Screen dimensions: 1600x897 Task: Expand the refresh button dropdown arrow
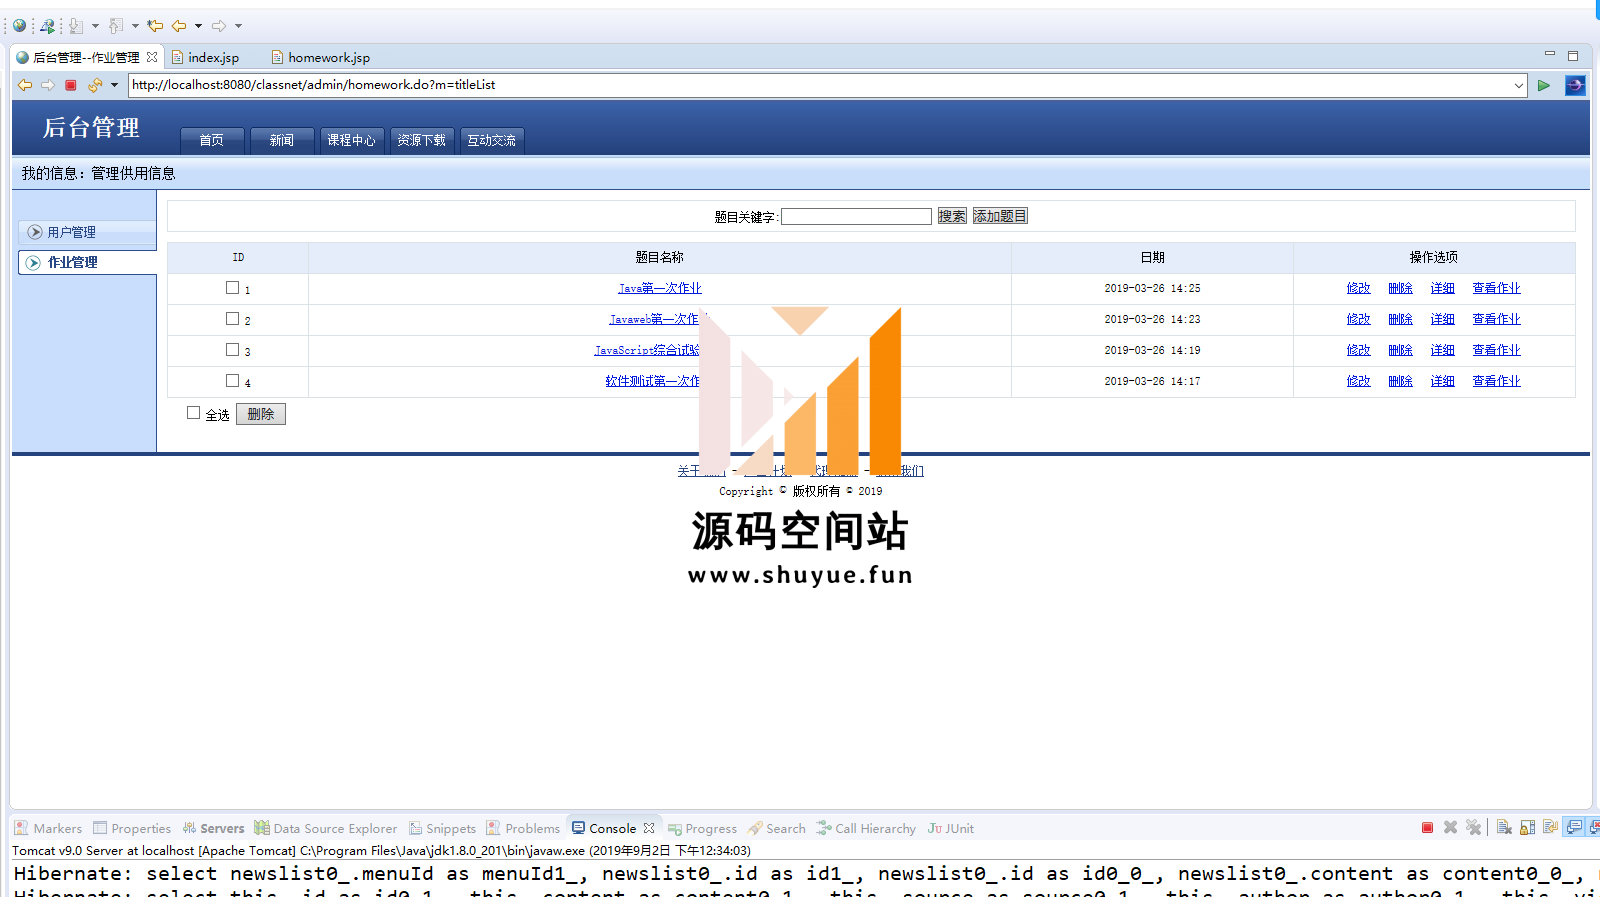(x=114, y=85)
